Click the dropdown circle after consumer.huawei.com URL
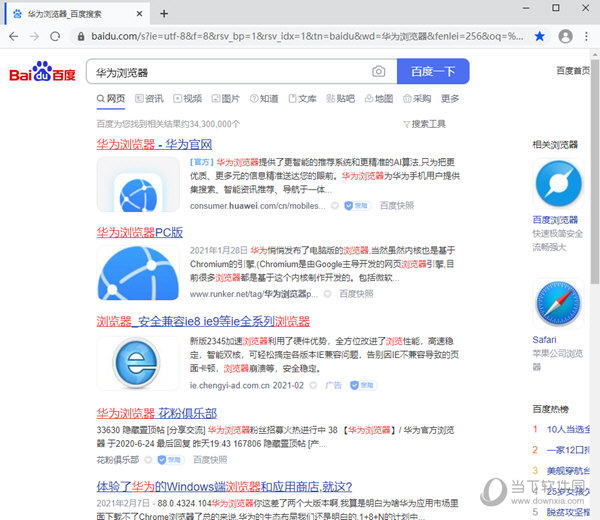 pyautogui.click(x=335, y=206)
